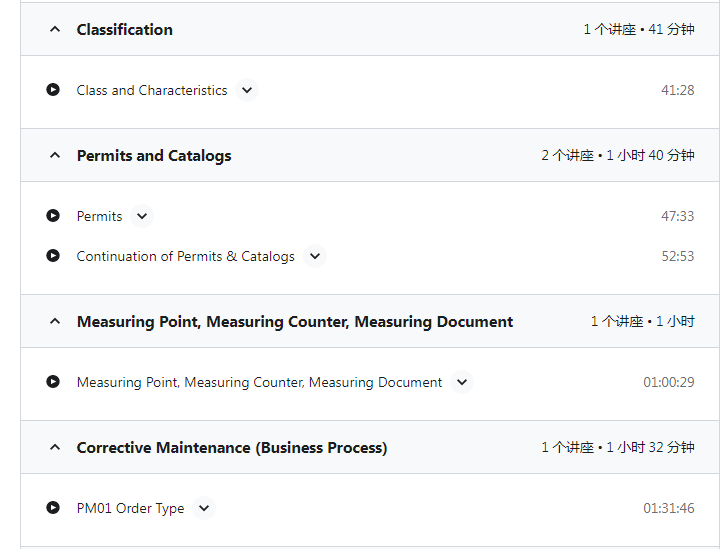Screen dimensions: 728x549
Task: Expand the Permits lecture description arrow
Action: [142, 216]
